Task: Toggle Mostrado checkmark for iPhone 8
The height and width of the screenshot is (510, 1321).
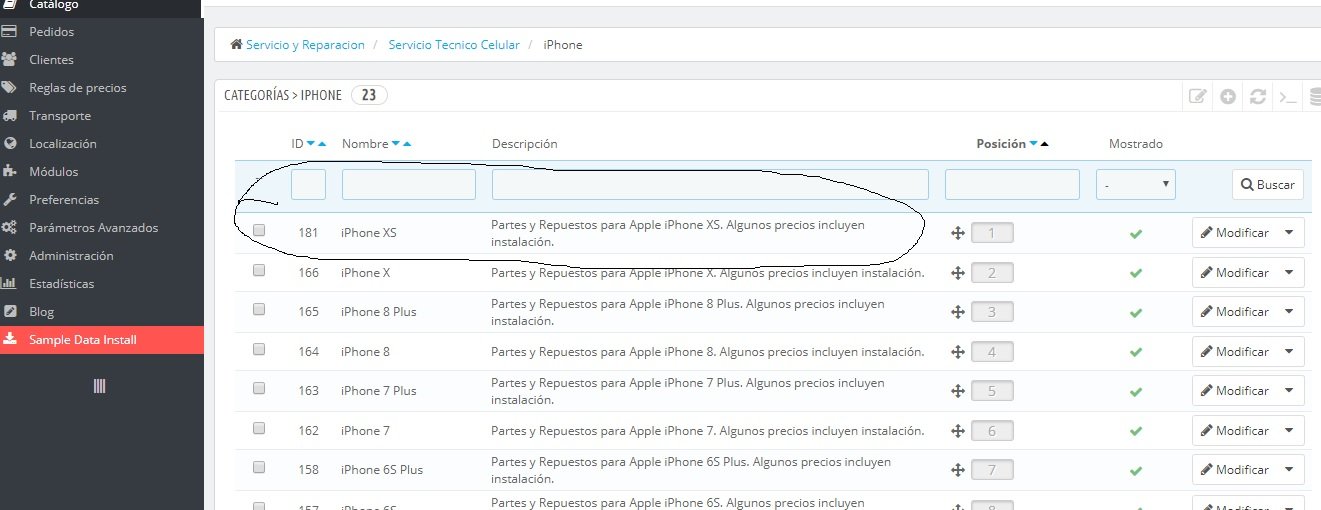Action: 1135,353
